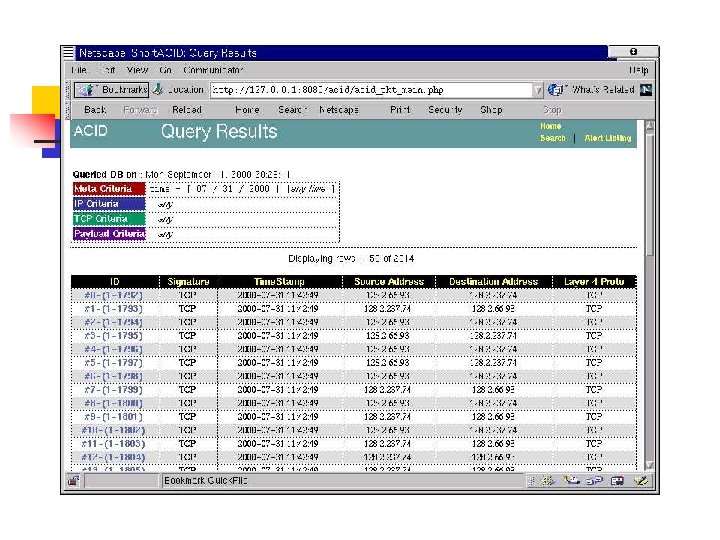Click the ID column header
The height and width of the screenshot is (540, 720).
tap(115, 281)
